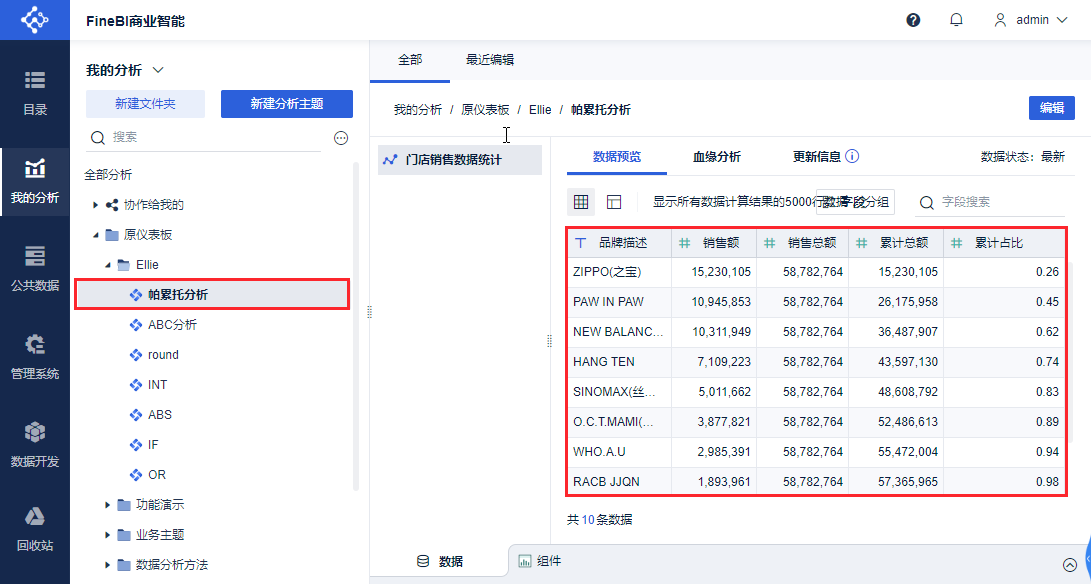Expand the 功能演示 folder
This screenshot has width=1091, height=584.
coord(108,505)
